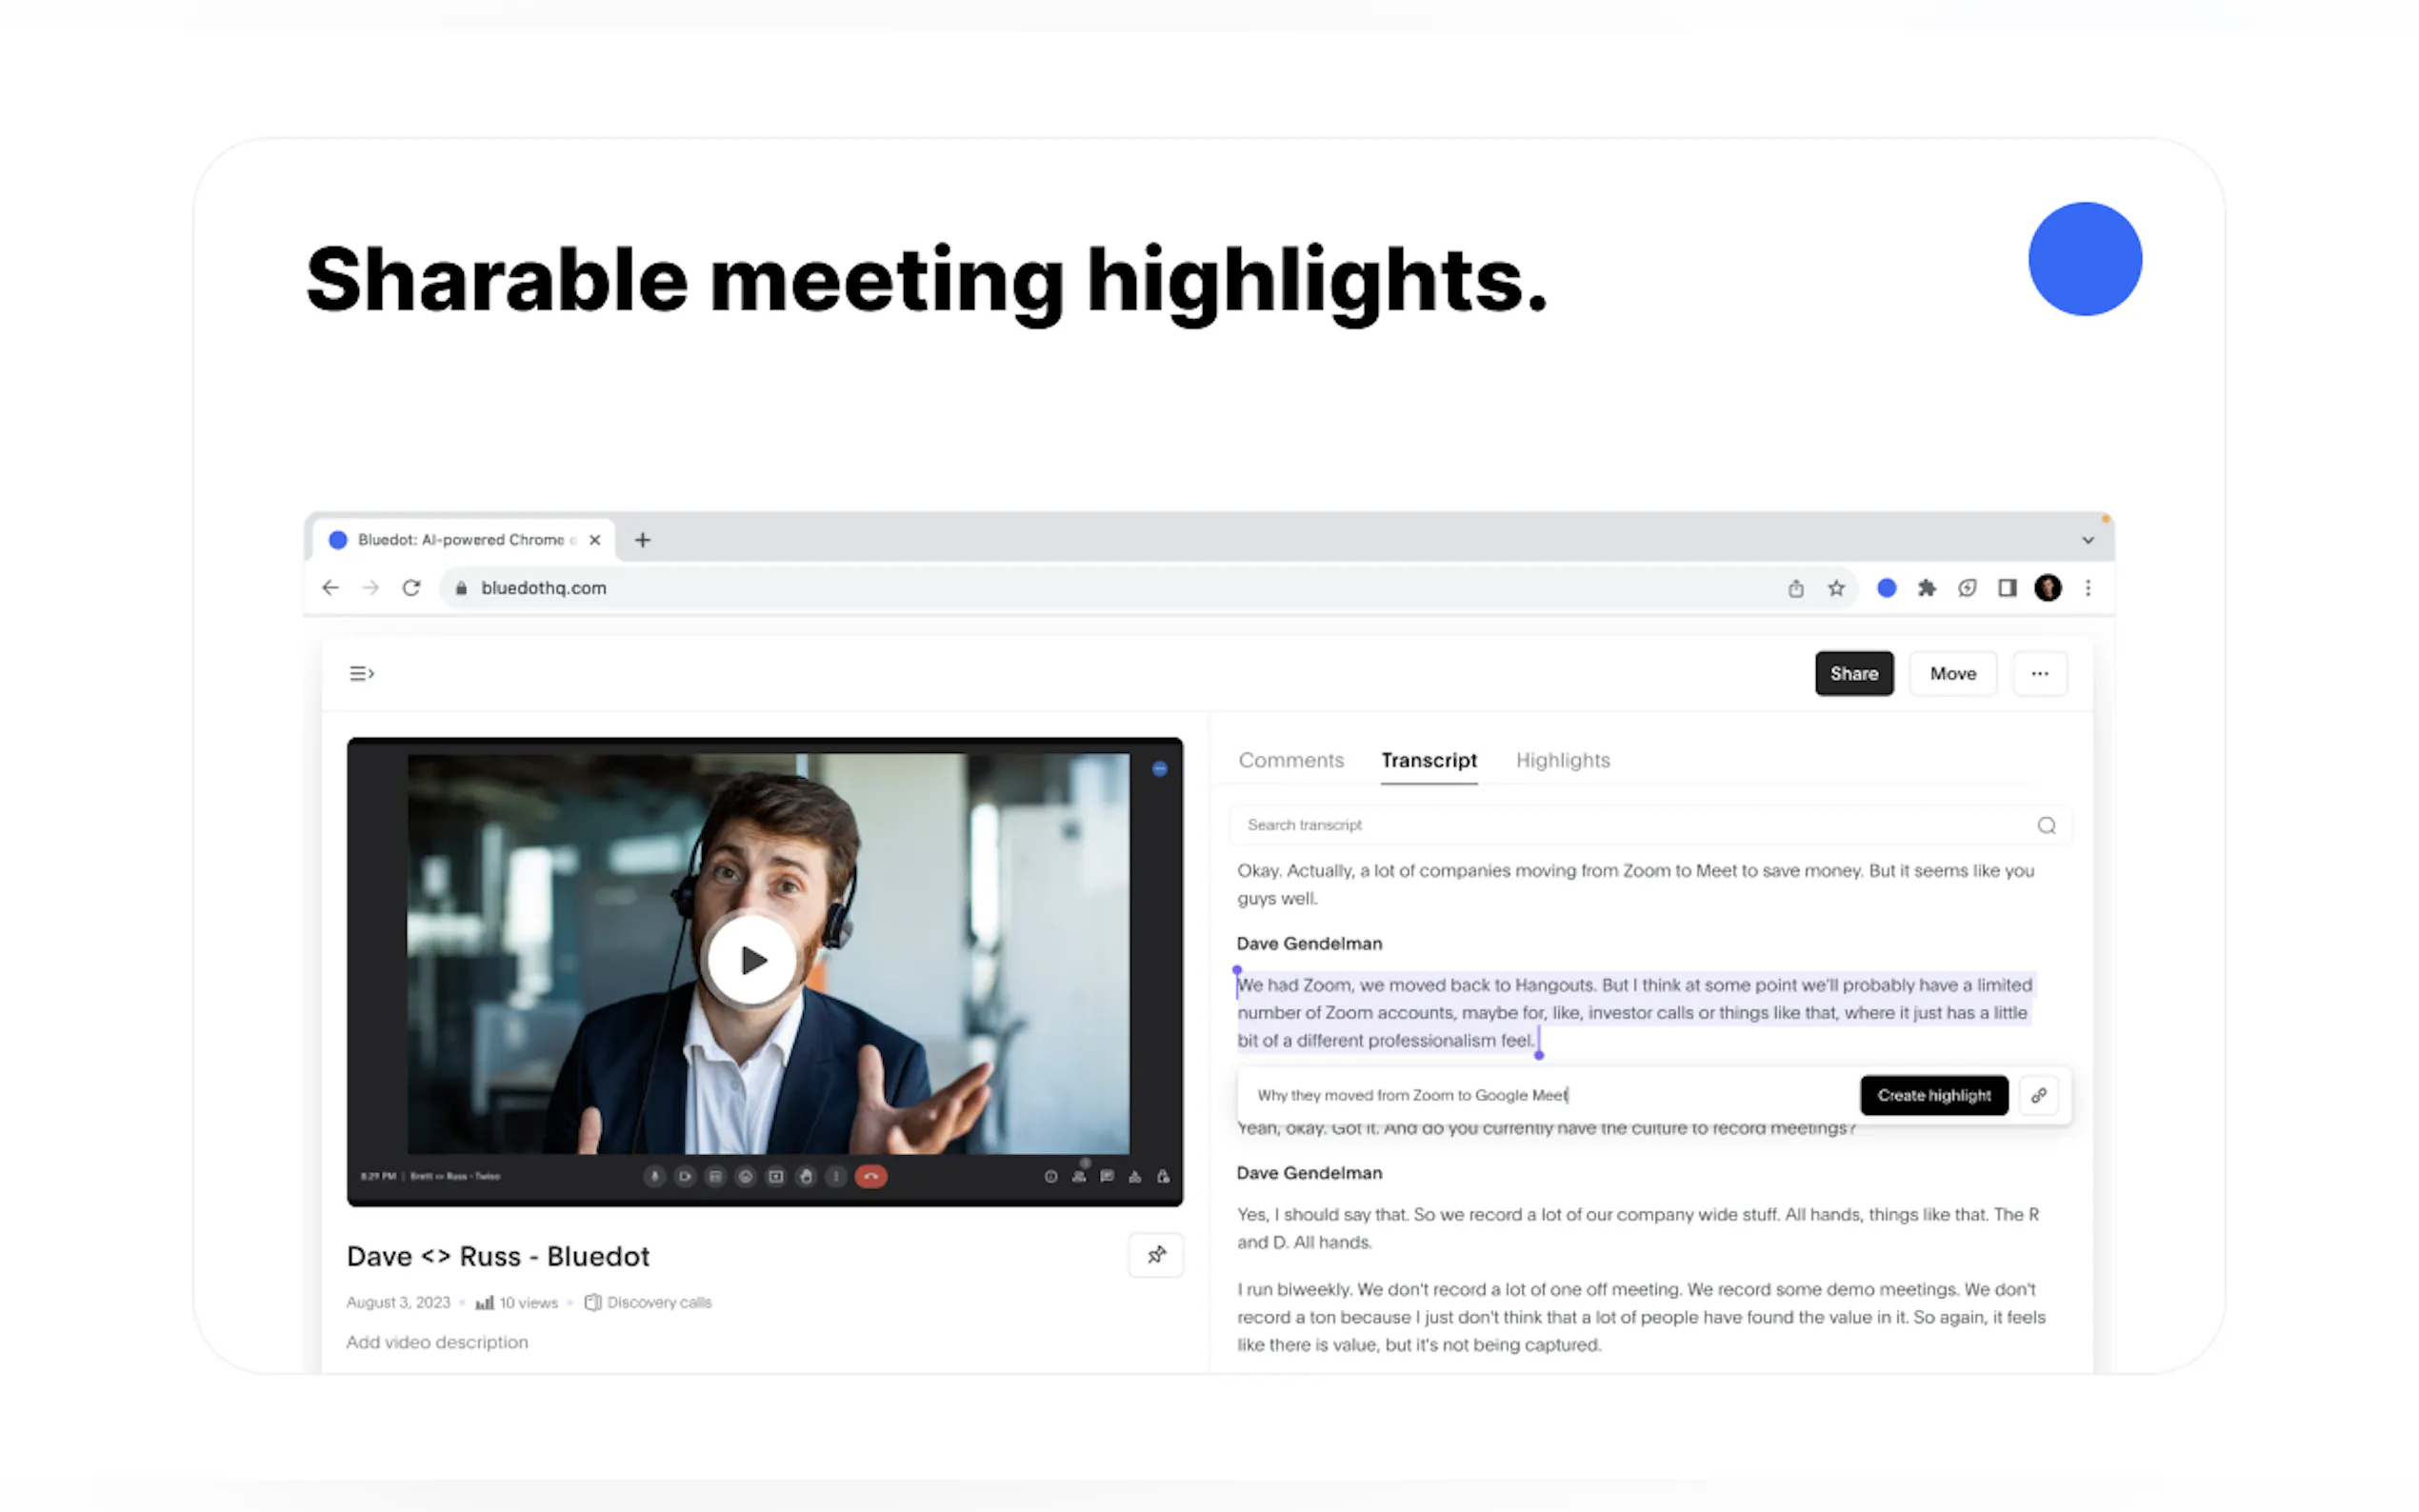2419x1512 pixels.
Task: Open the Chrome three-dot menu
Action: (2087, 588)
